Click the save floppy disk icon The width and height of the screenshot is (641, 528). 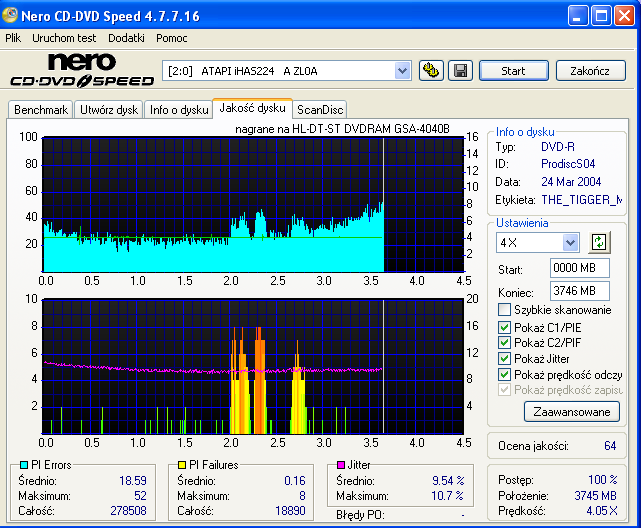[x=460, y=71]
